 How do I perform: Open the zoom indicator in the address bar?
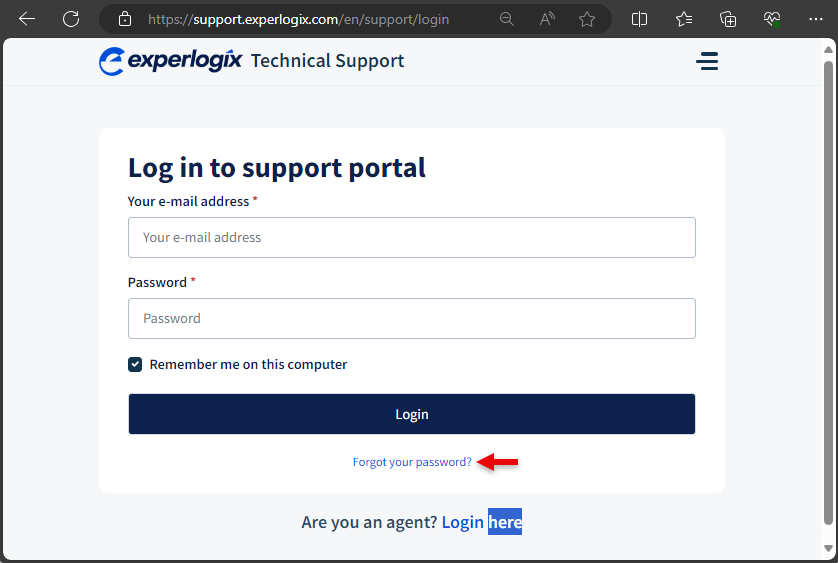pyautogui.click(x=506, y=19)
